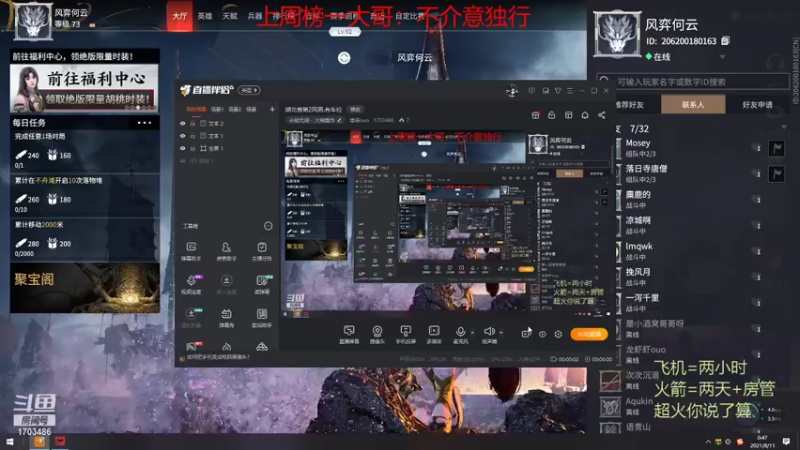800x450 pixels.
Task: Expand speaker options arrow
Action: point(501,333)
